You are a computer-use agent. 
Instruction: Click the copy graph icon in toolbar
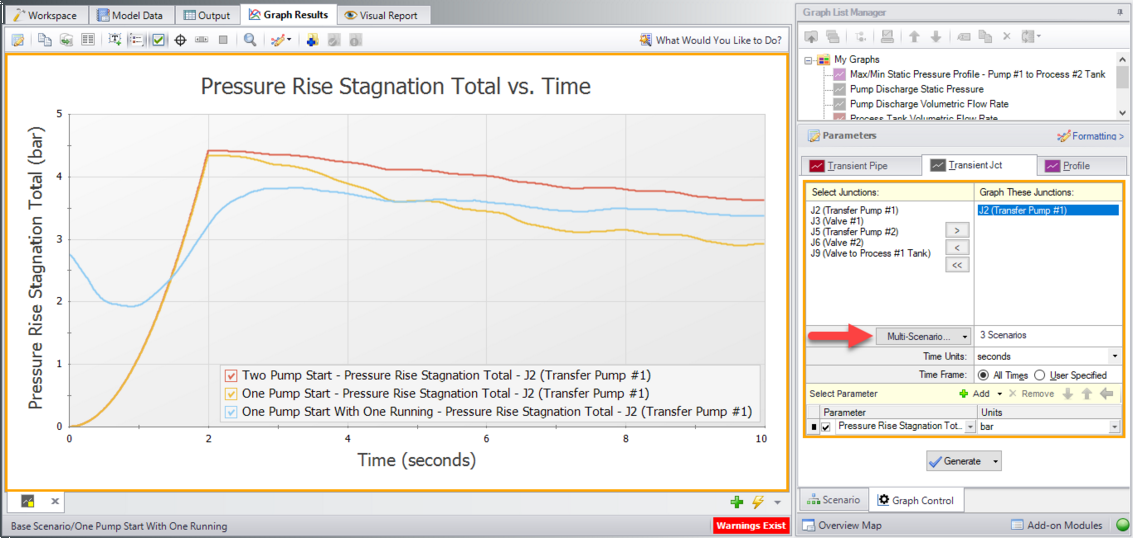coord(45,40)
